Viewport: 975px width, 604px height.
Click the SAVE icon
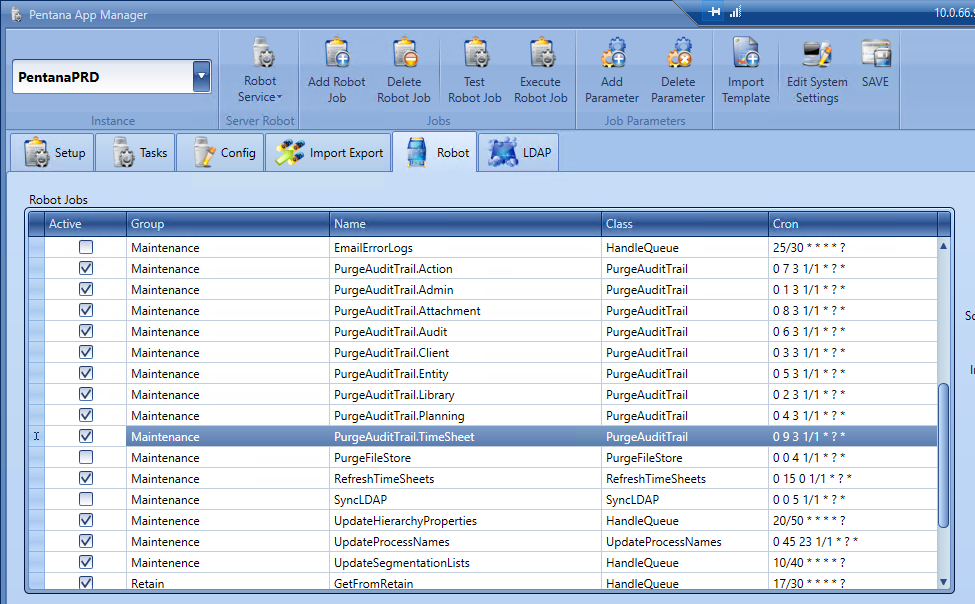tap(876, 53)
